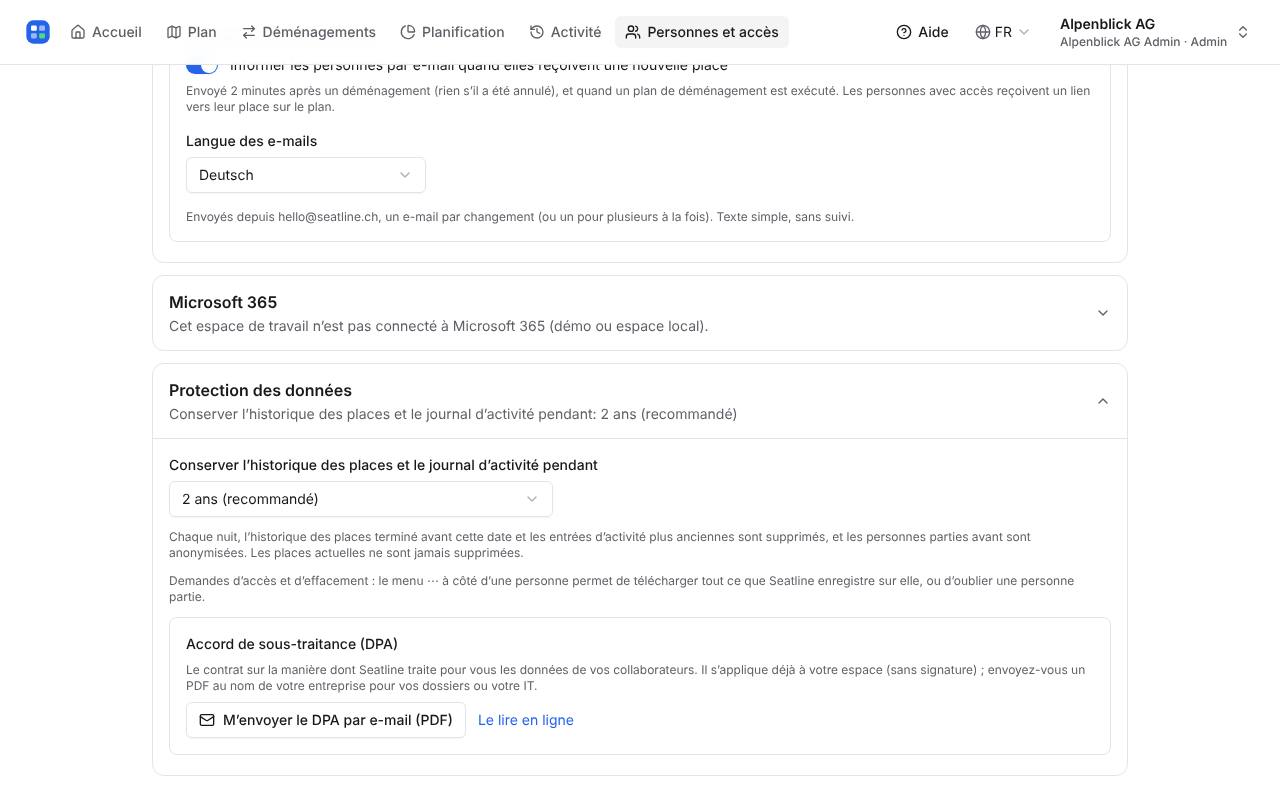Click the Activité history icon

[x=537, y=32]
